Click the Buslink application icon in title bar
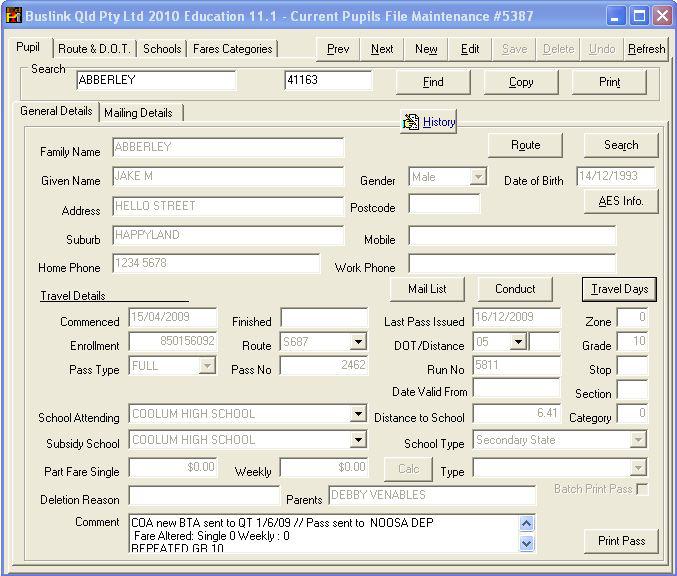 click(13, 16)
